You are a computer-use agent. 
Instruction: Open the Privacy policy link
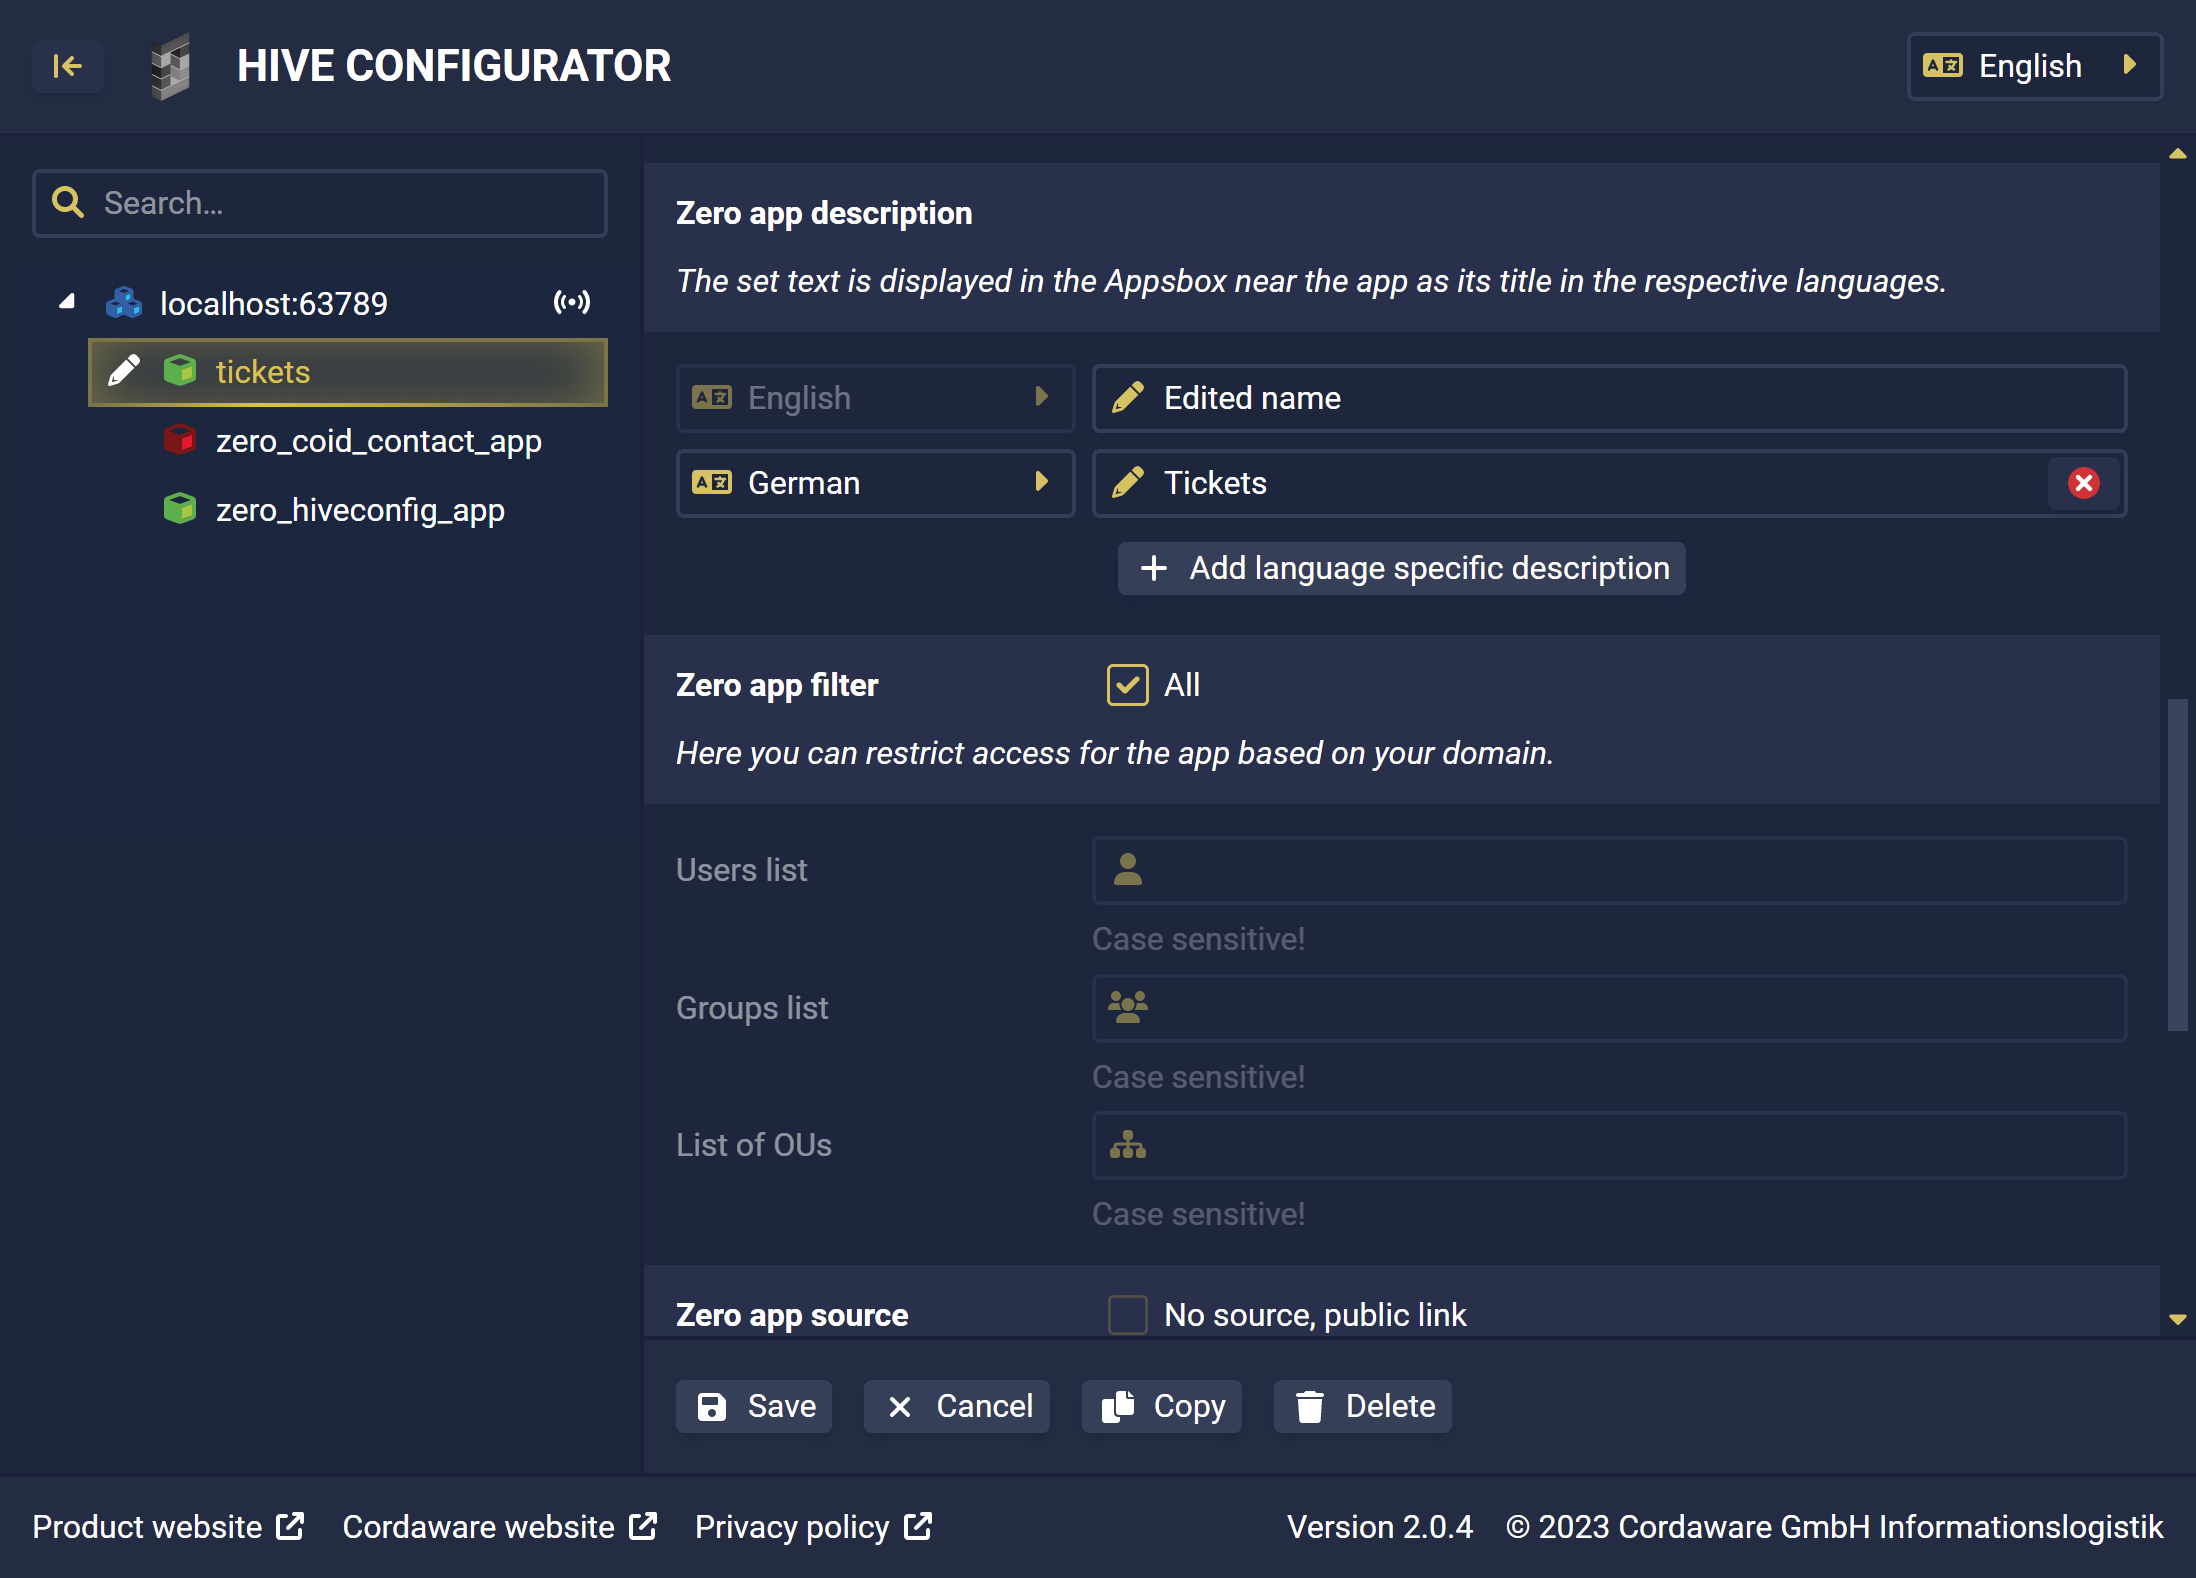[814, 1527]
